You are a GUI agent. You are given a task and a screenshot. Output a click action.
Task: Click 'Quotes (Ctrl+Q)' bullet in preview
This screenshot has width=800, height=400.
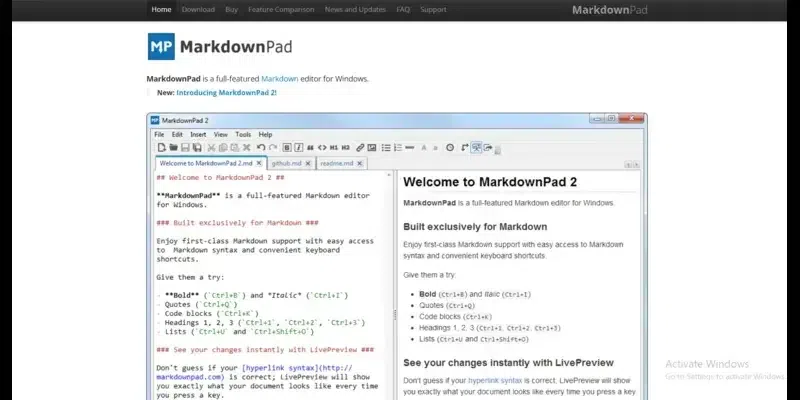coord(447,305)
